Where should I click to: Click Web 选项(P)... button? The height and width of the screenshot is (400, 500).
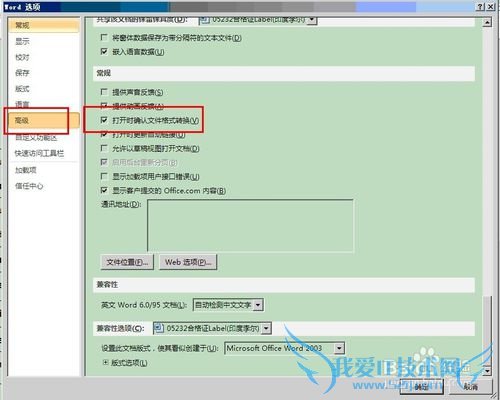click(x=188, y=262)
